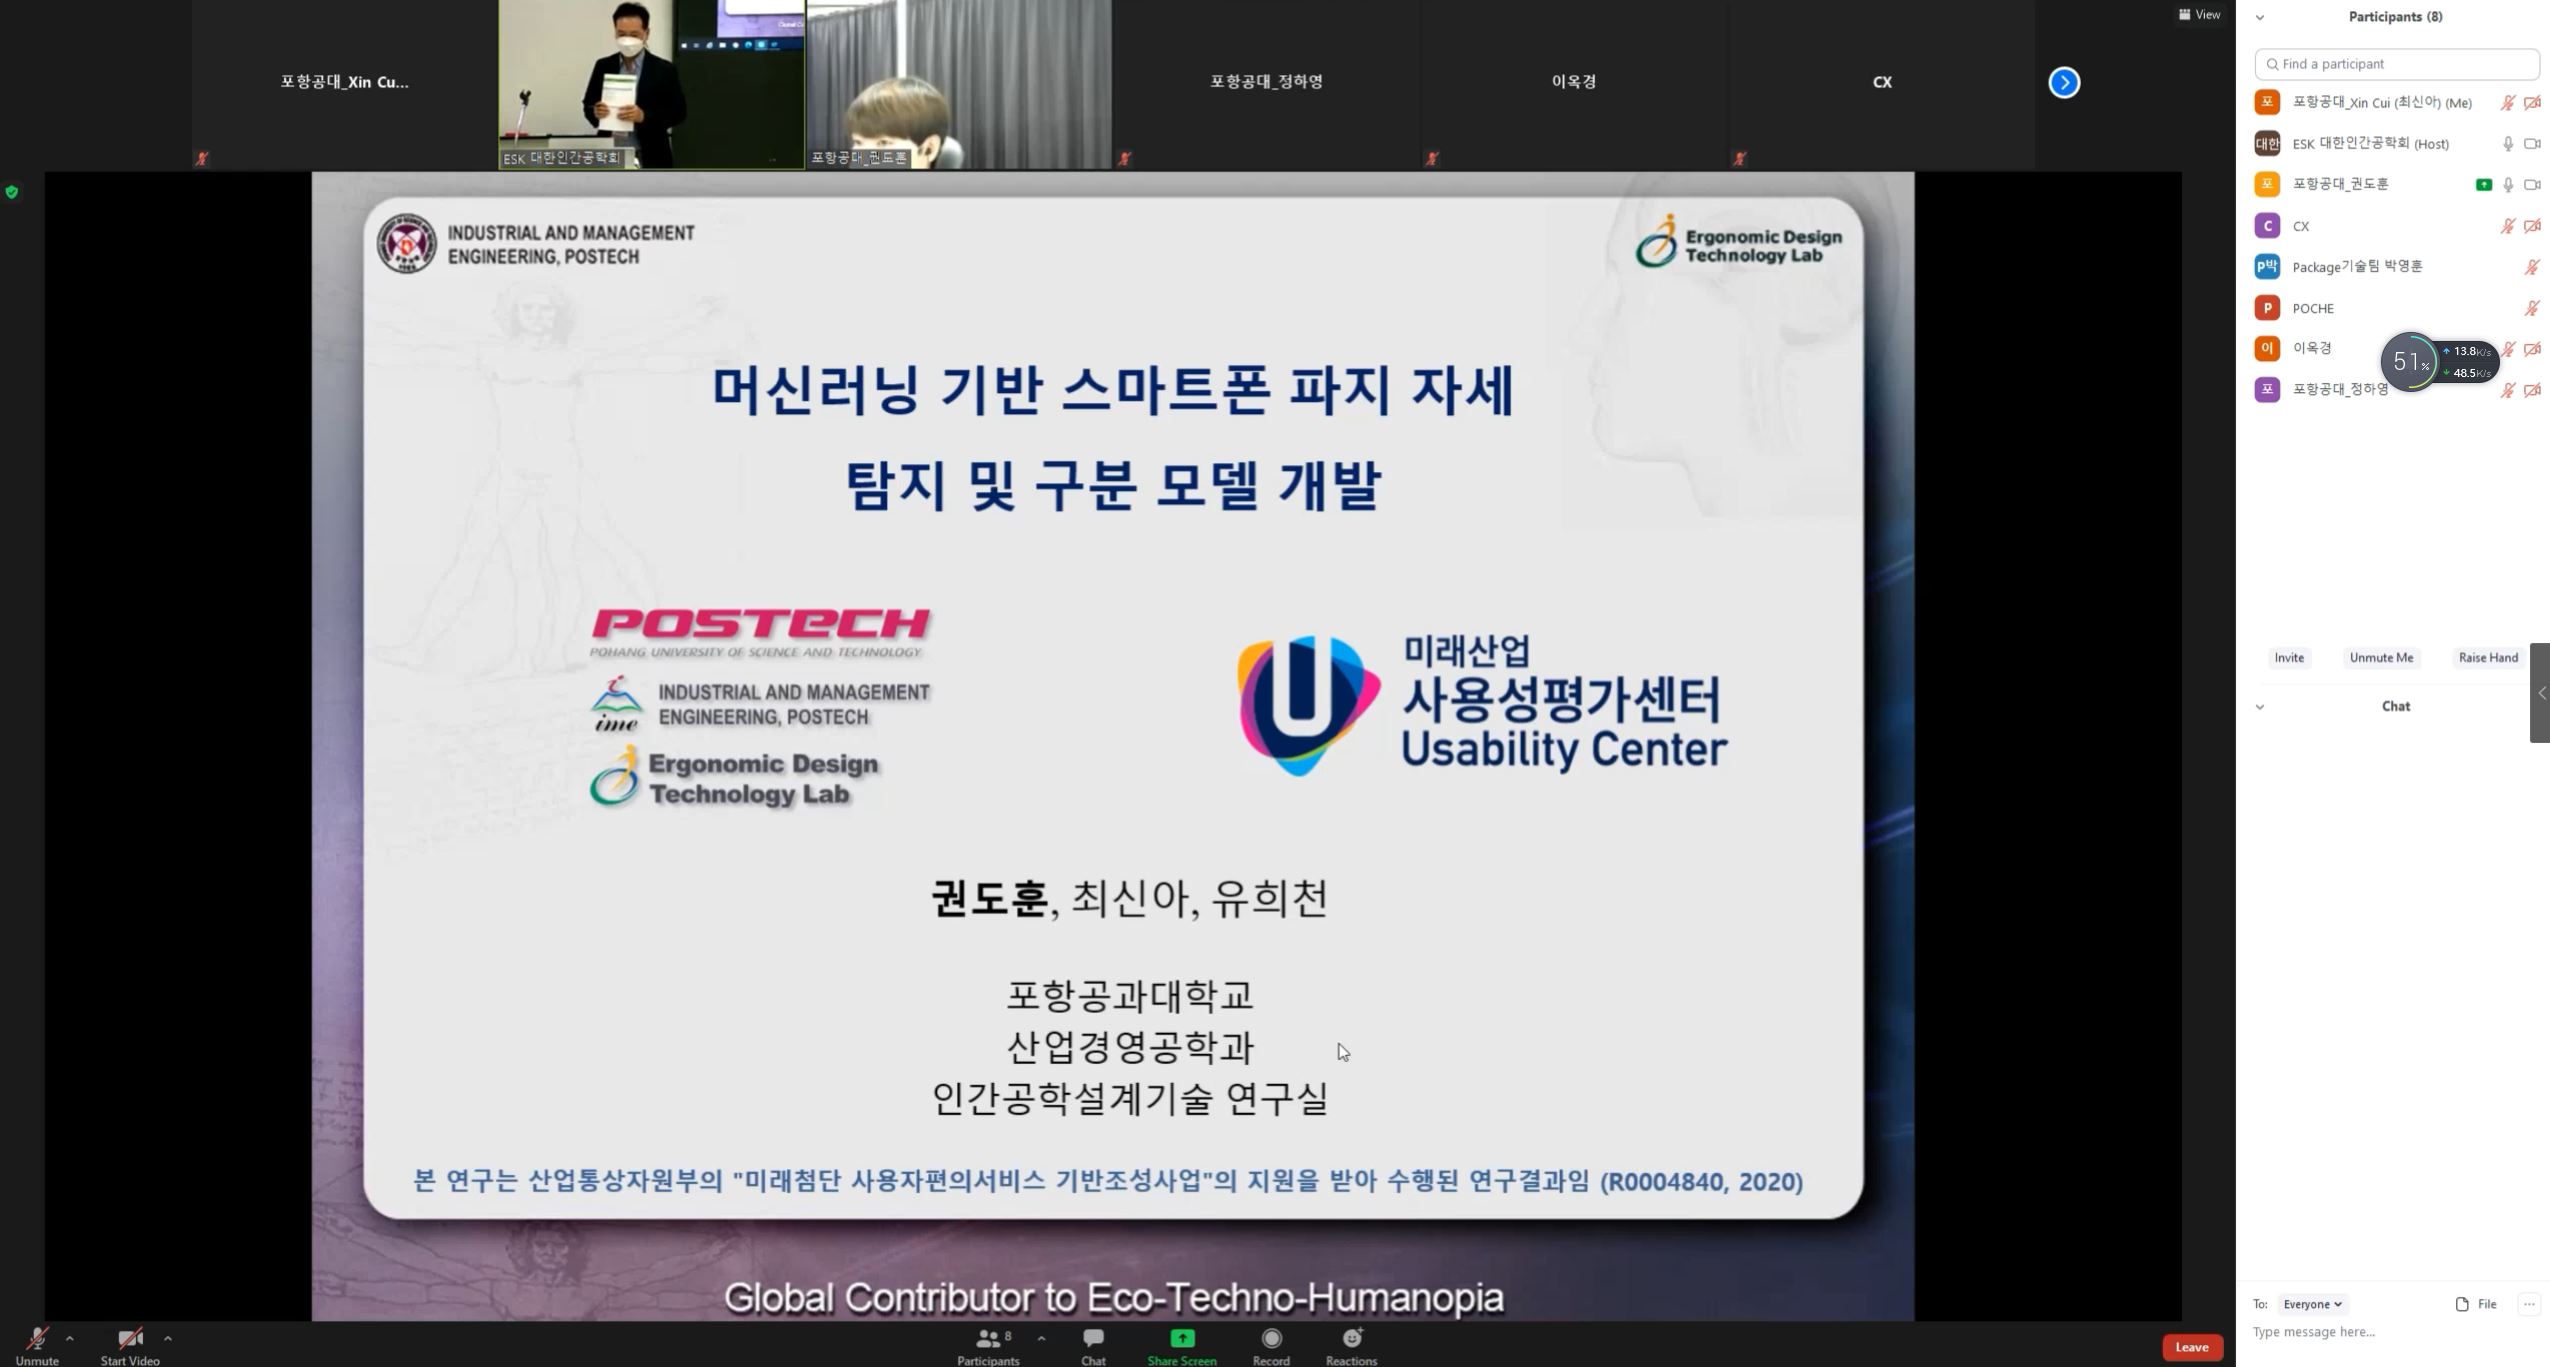
Task: Unmute the microphone
Action: [37, 1338]
